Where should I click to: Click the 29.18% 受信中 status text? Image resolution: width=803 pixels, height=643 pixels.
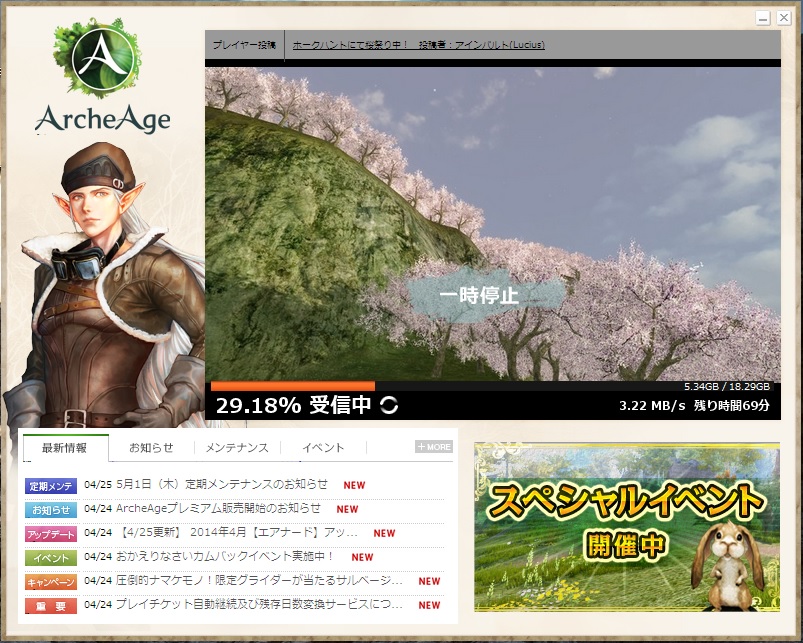click(293, 405)
